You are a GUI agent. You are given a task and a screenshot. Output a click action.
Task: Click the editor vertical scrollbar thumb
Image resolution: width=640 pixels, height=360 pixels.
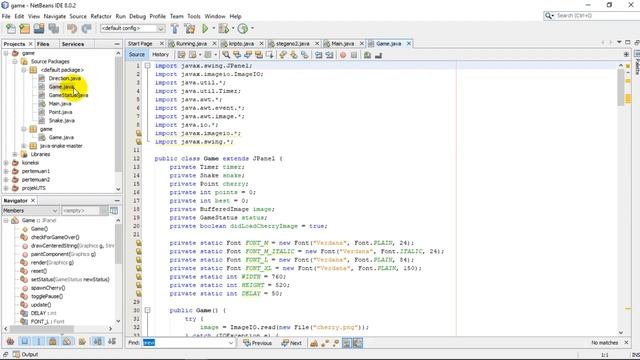621,87
